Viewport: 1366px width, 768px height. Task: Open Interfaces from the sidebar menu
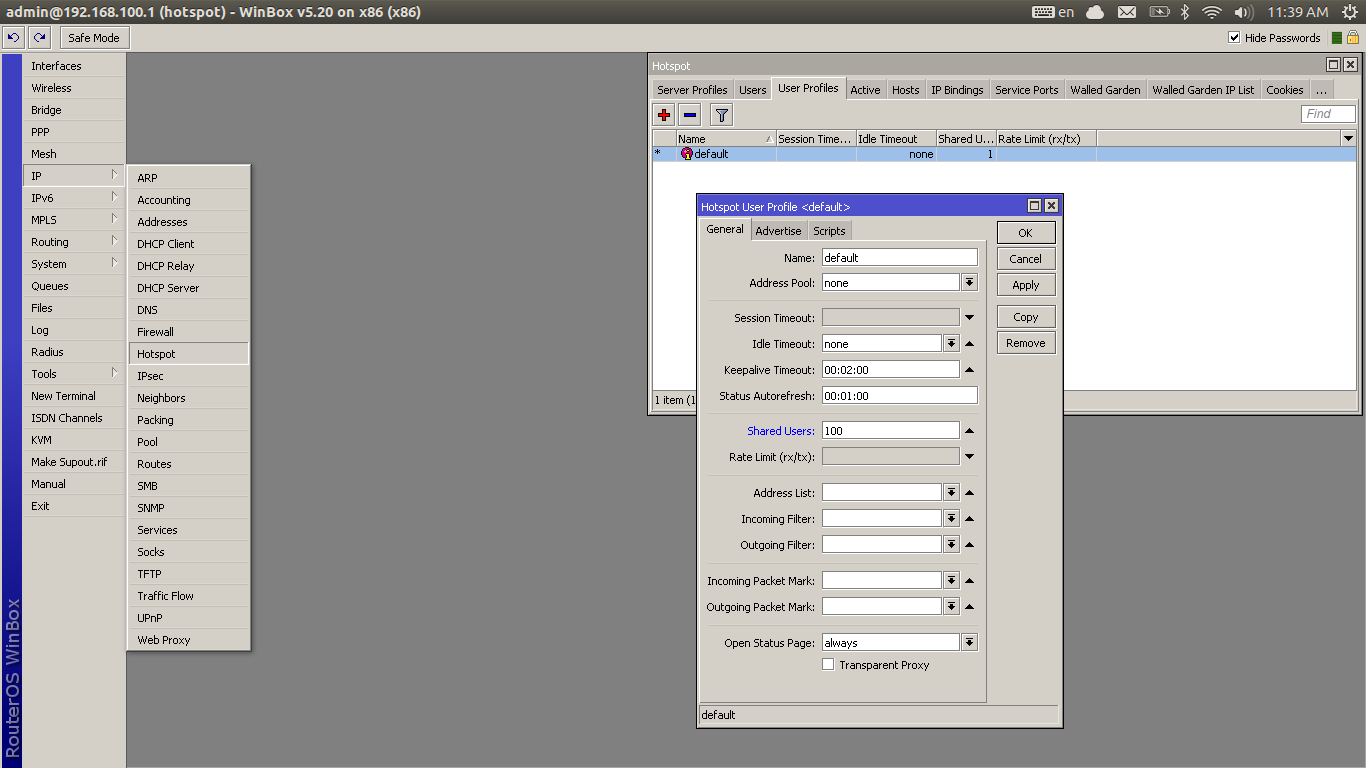tap(74, 66)
